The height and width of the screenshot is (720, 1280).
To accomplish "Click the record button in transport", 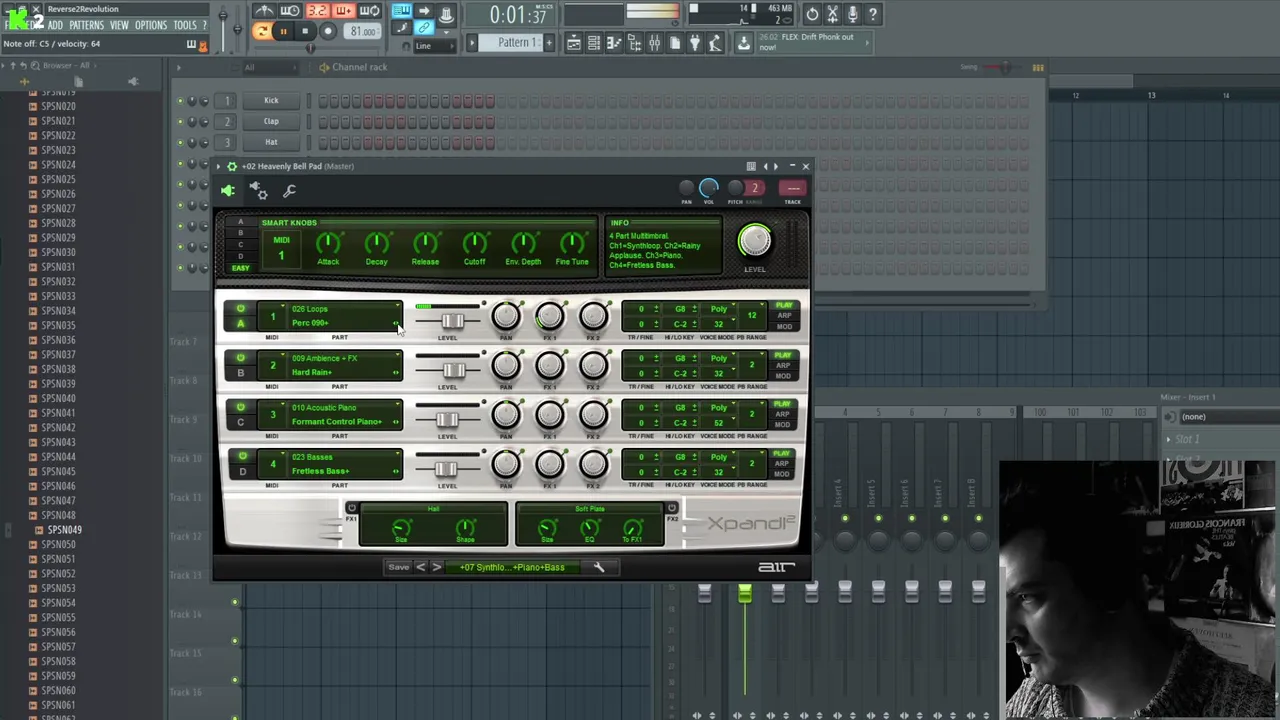I will [x=328, y=31].
